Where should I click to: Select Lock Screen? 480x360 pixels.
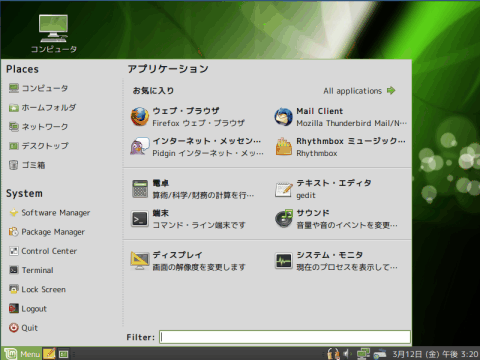(37, 289)
